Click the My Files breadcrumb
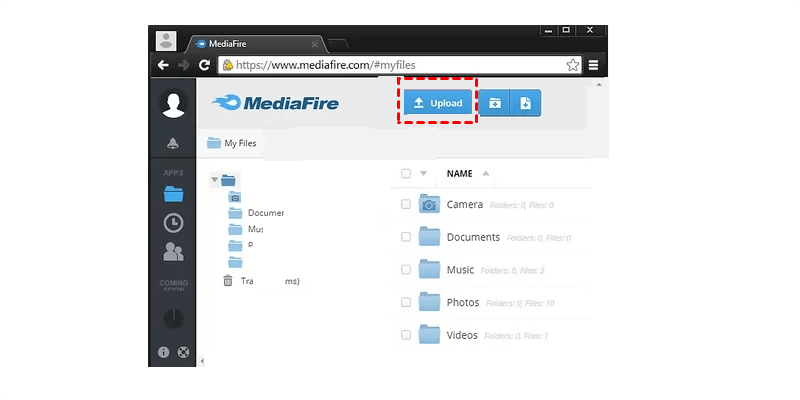Image resolution: width=800 pixels, height=400 pixels. click(232, 143)
